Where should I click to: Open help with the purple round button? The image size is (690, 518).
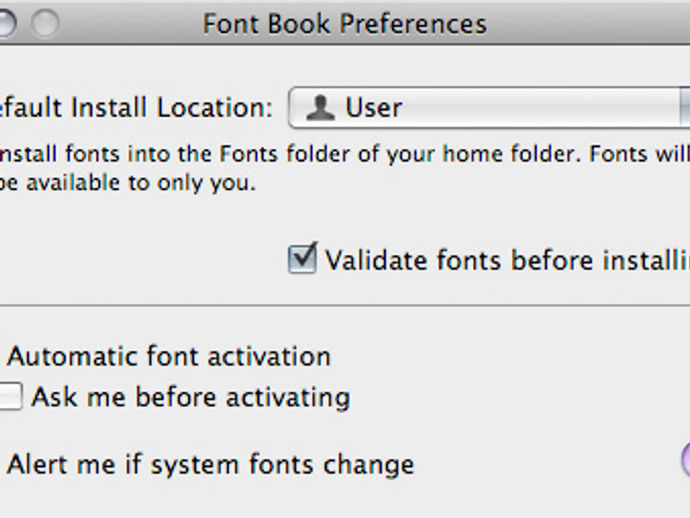pos(686,459)
